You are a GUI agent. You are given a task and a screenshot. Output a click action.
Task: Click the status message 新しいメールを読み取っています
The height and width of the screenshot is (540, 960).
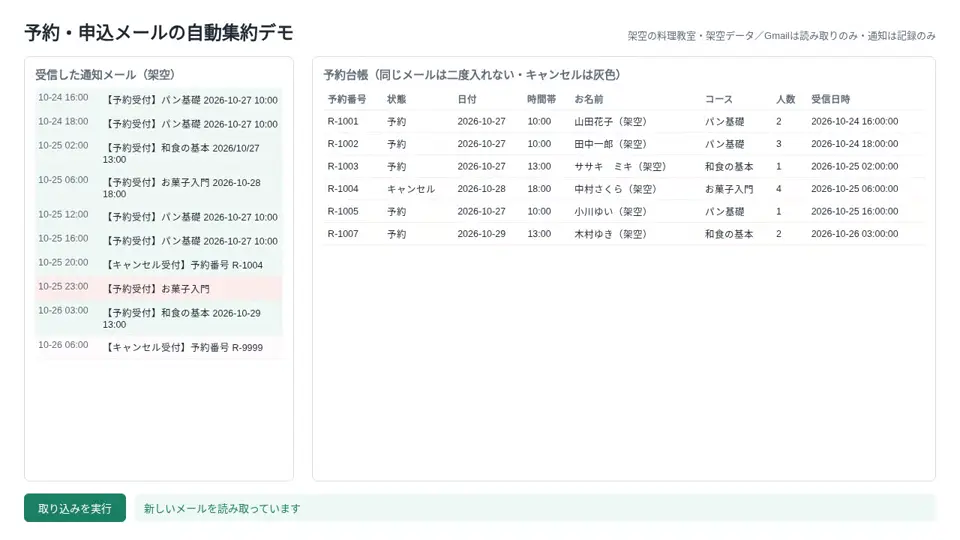(222, 508)
